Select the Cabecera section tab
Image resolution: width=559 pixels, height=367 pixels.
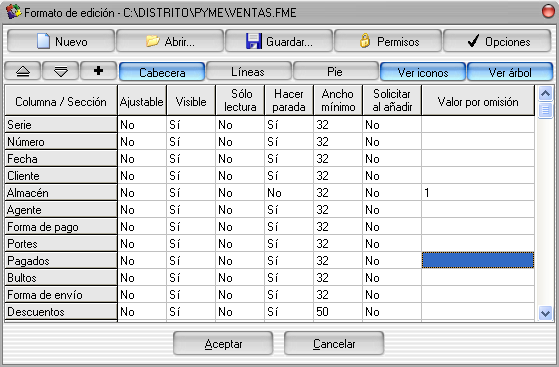pyautogui.click(x=162, y=72)
